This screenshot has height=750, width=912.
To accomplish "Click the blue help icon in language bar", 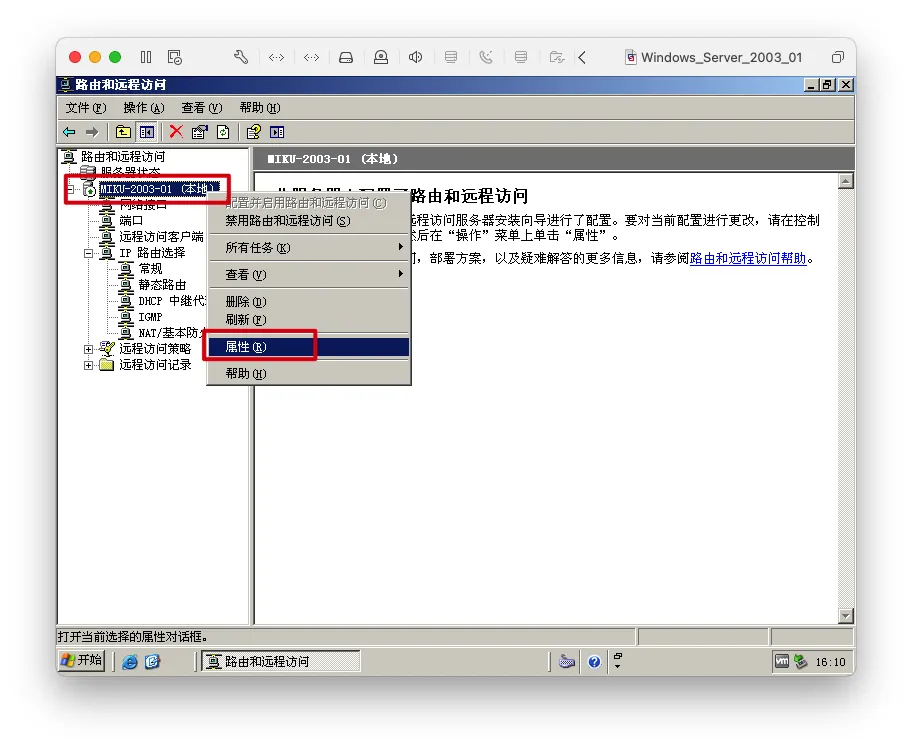I will pyautogui.click(x=594, y=662).
